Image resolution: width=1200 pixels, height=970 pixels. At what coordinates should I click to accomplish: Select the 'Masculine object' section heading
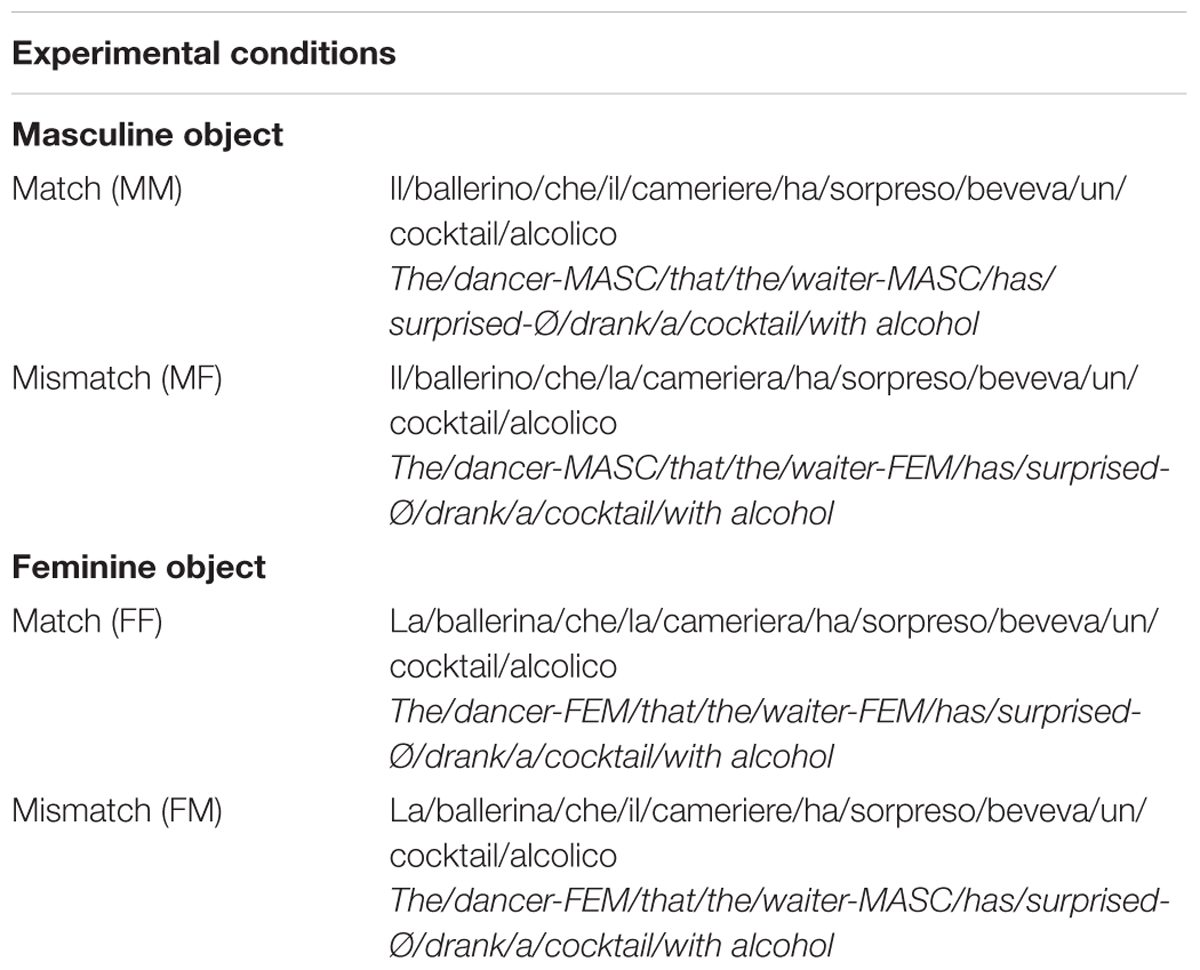pyautogui.click(x=148, y=134)
